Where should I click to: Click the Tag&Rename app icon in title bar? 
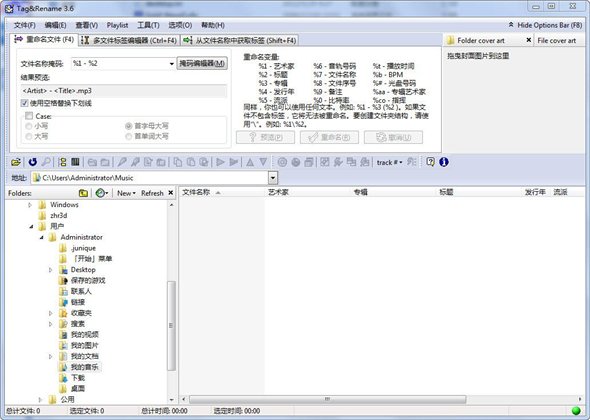point(9,8)
